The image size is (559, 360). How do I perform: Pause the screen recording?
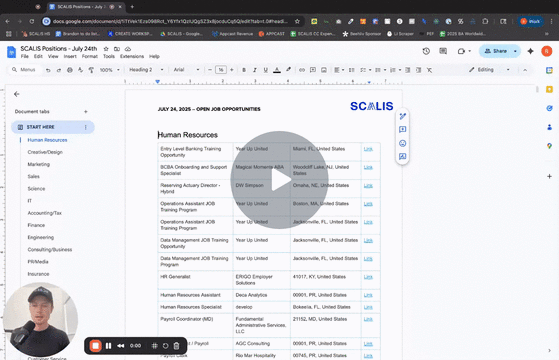[x=108, y=346]
